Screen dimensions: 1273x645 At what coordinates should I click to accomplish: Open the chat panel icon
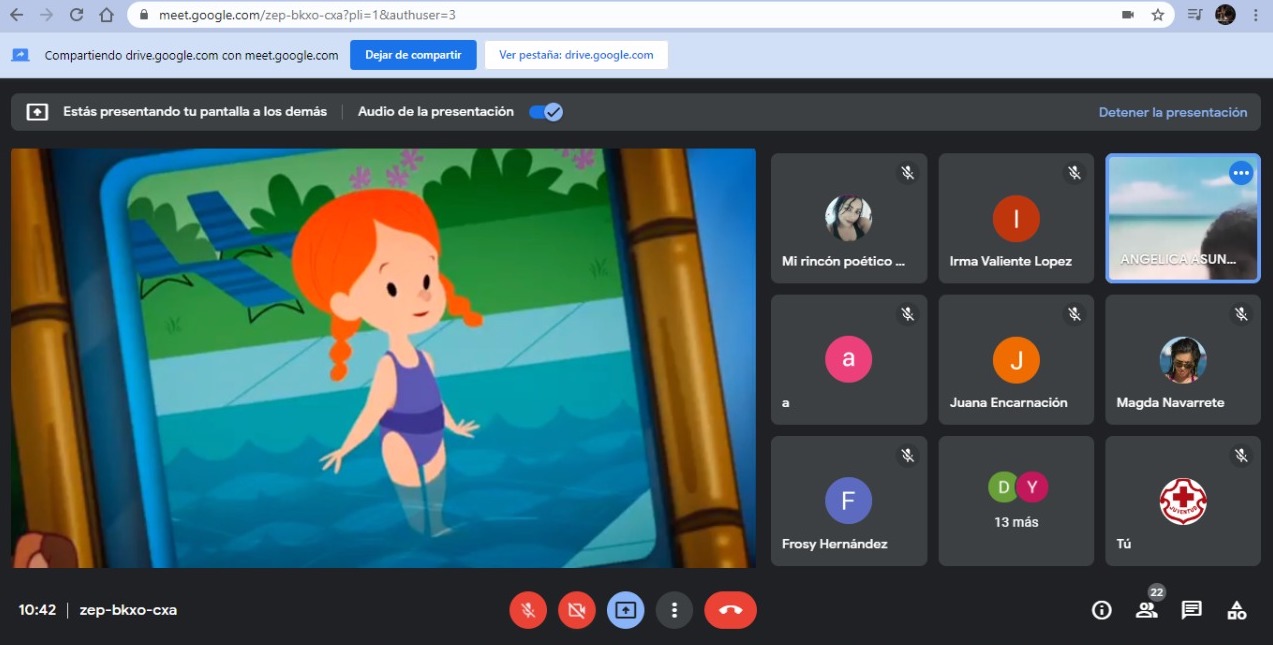[1191, 610]
